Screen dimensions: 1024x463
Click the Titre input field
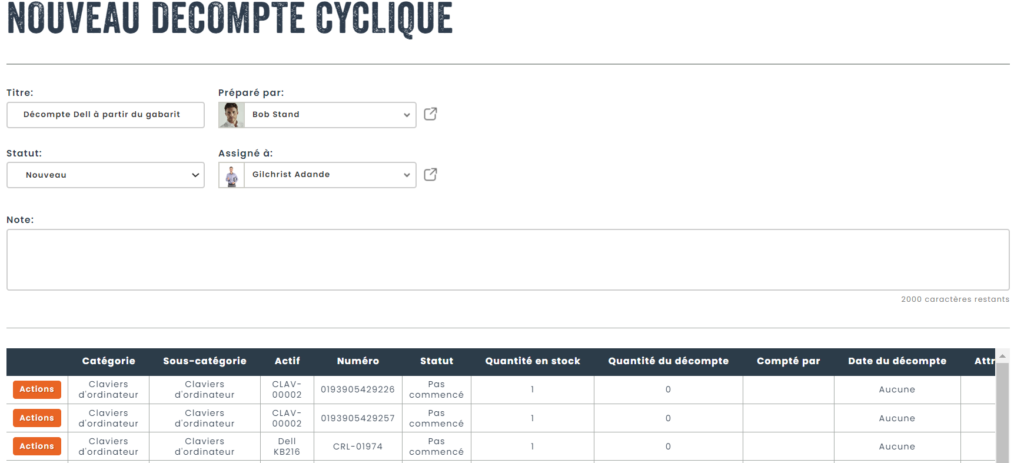coord(105,115)
